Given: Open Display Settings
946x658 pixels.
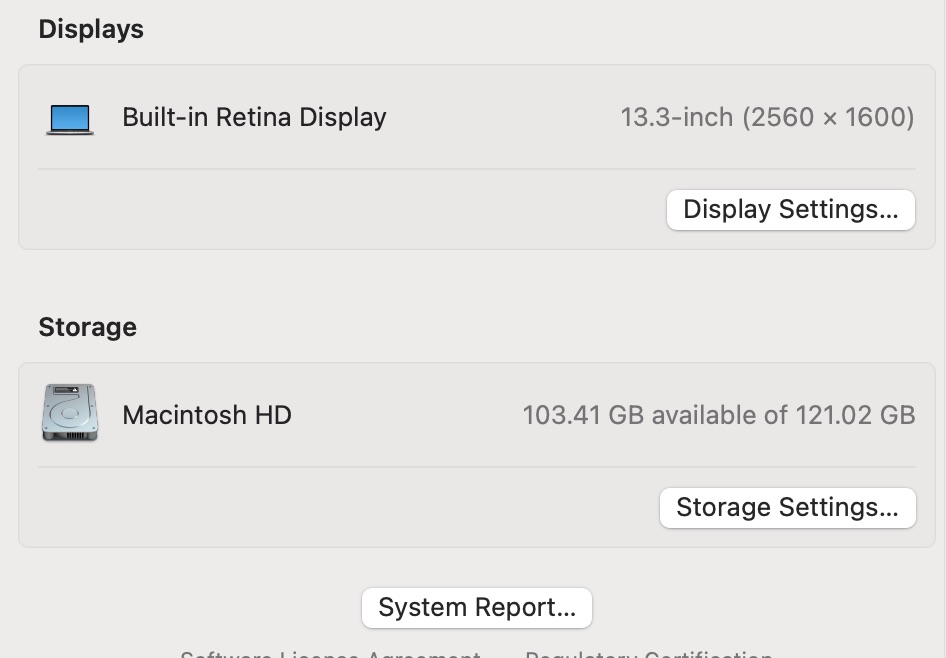Looking at the screenshot, I should (x=790, y=209).
